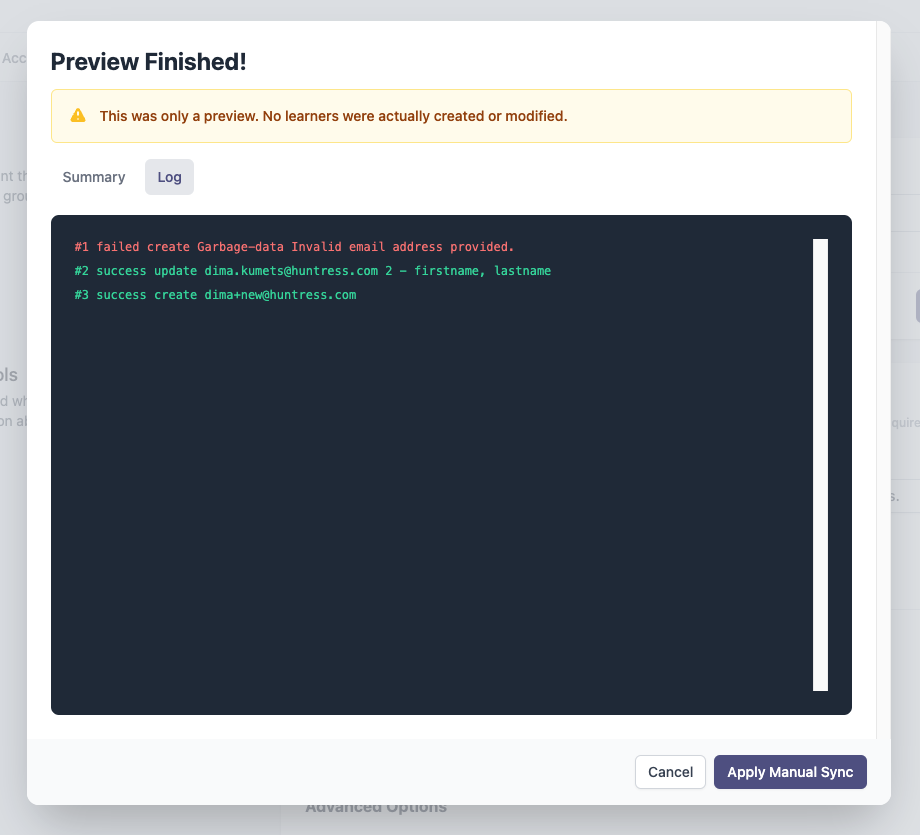920x835 pixels.
Task: Click the Garbage-data text in log
Action: pos(241,247)
